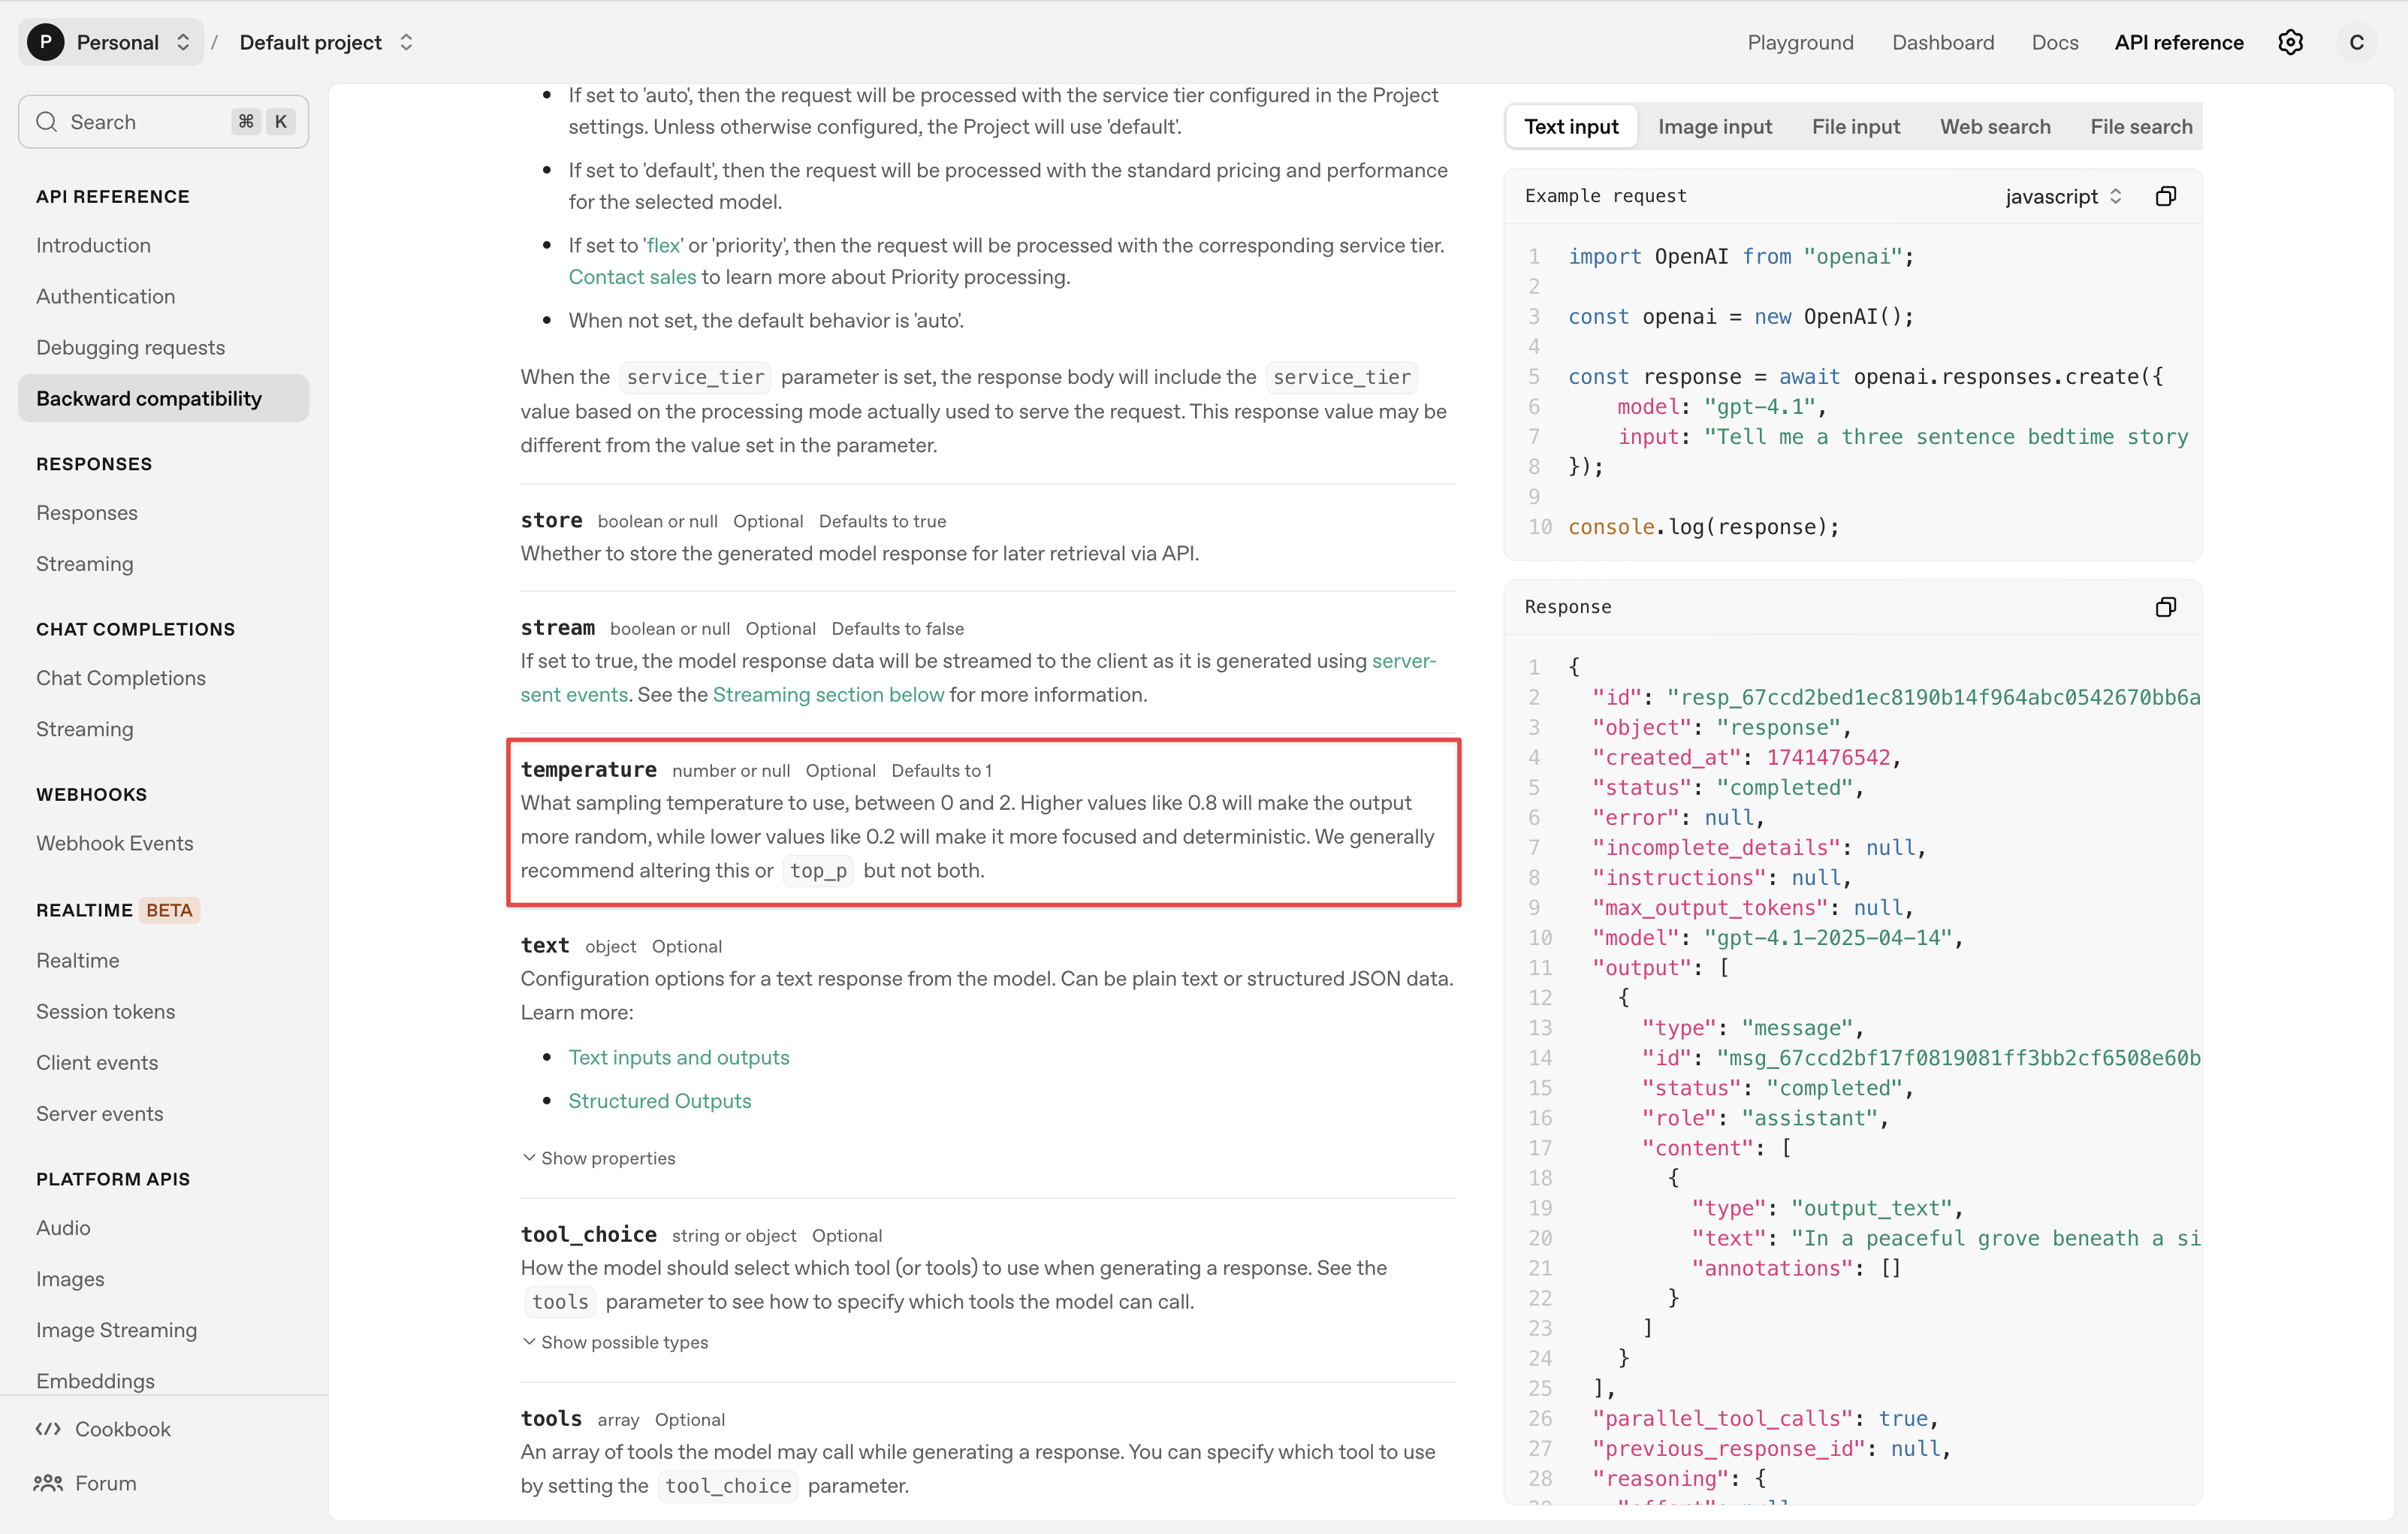Screen dimensions: 2408x1534
Task: Open Playground in top navigation
Action: pyautogui.click(x=1800, y=42)
